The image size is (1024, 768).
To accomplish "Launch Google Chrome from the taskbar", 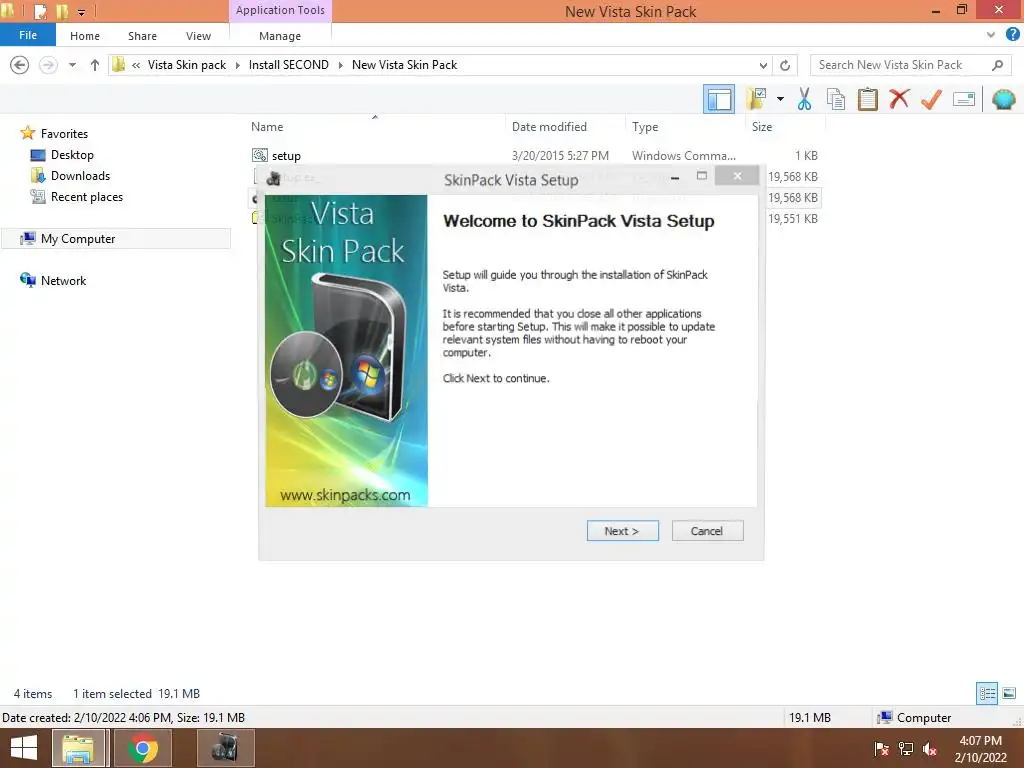I will click(143, 748).
